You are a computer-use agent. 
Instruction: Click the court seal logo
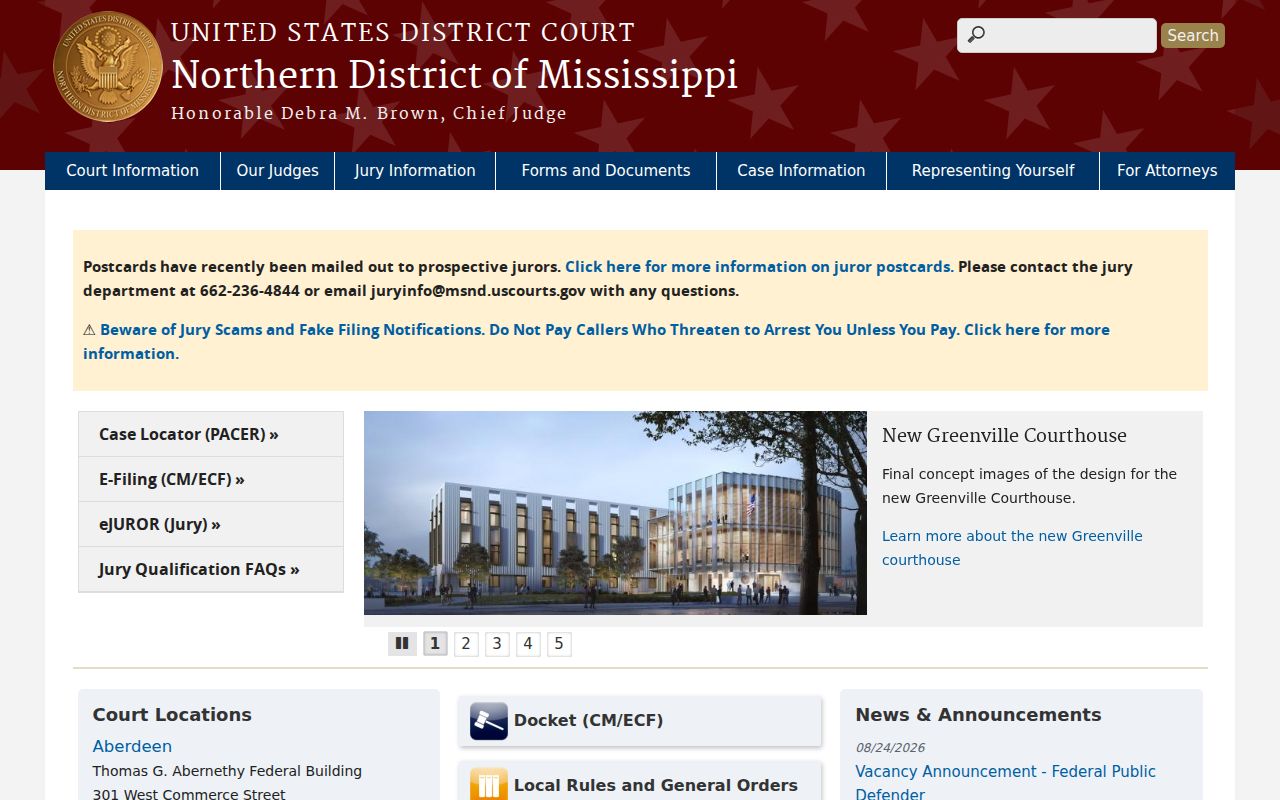108,67
